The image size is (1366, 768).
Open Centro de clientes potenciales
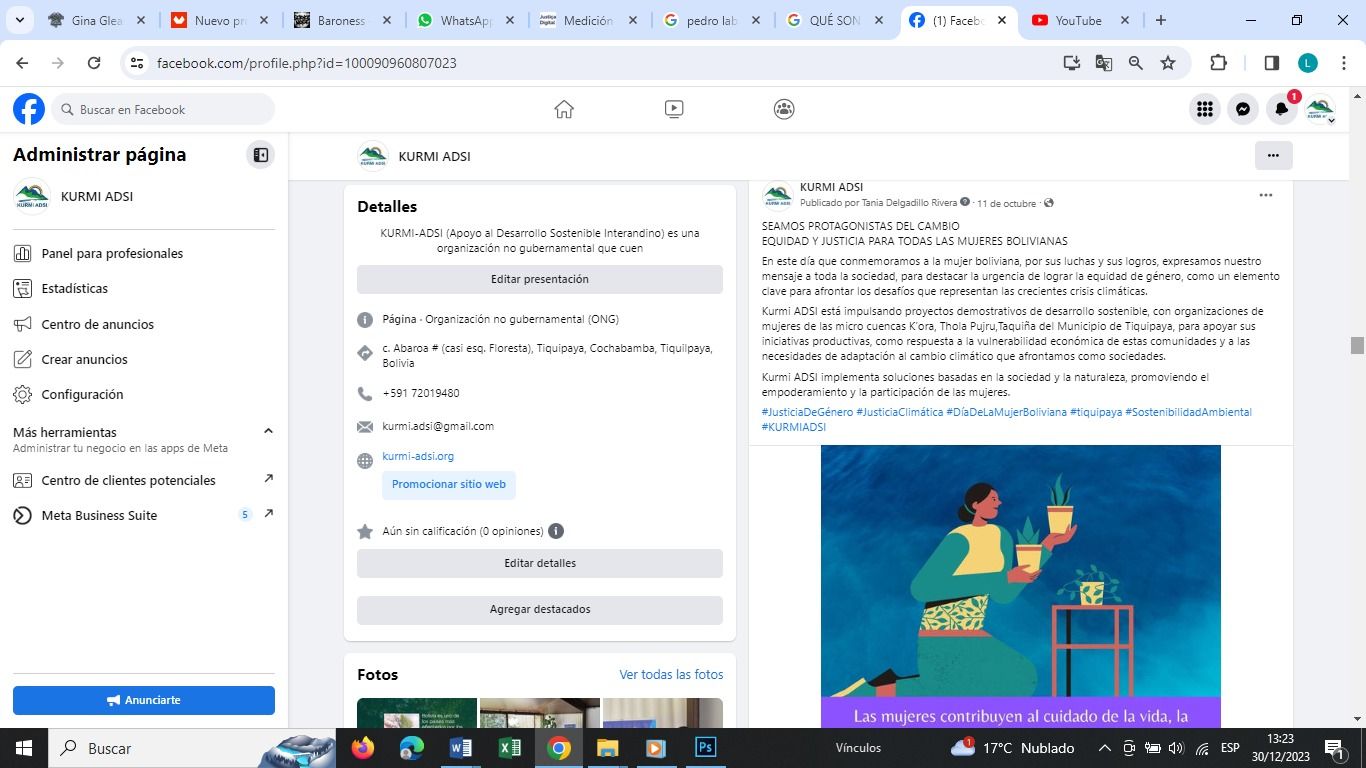click(144, 480)
